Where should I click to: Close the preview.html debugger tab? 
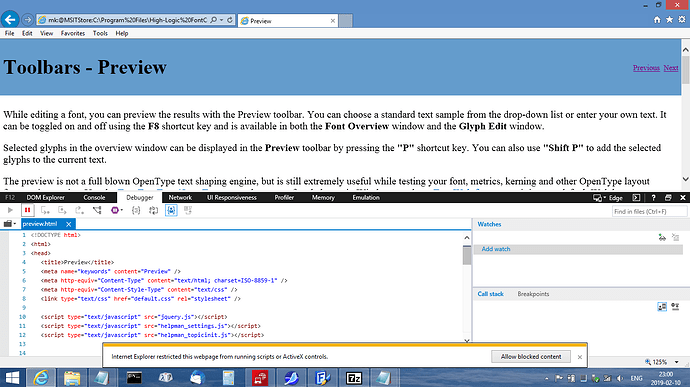[69, 224]
